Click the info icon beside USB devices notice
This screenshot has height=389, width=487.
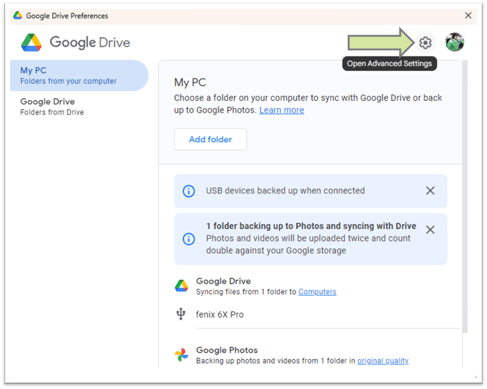tap(189, 191)
